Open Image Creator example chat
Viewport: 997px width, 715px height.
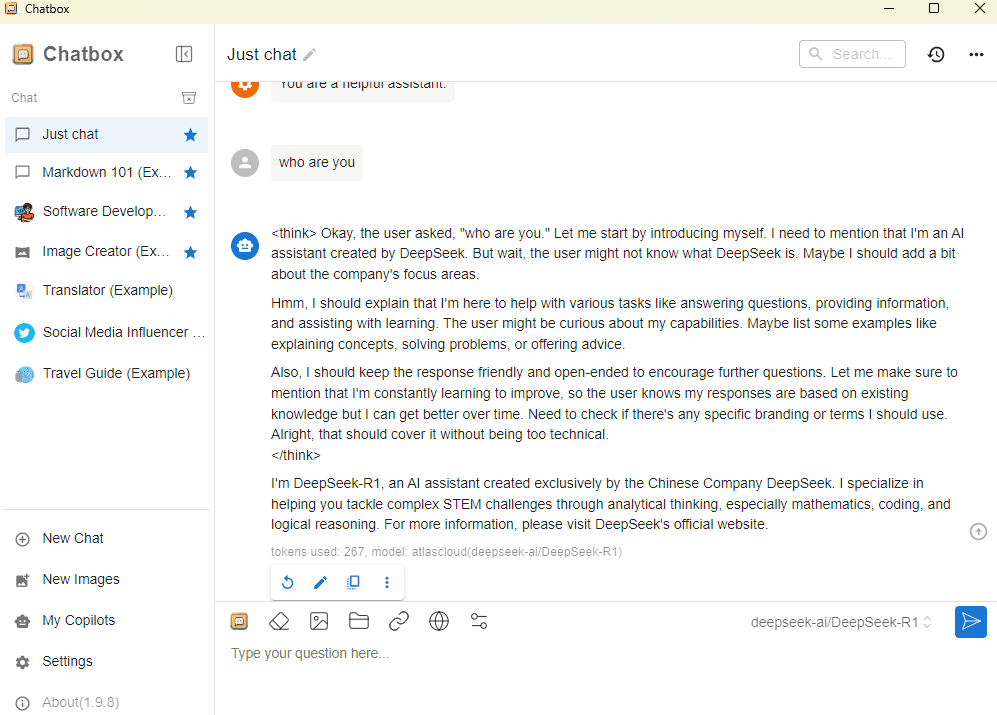[106, 252]
